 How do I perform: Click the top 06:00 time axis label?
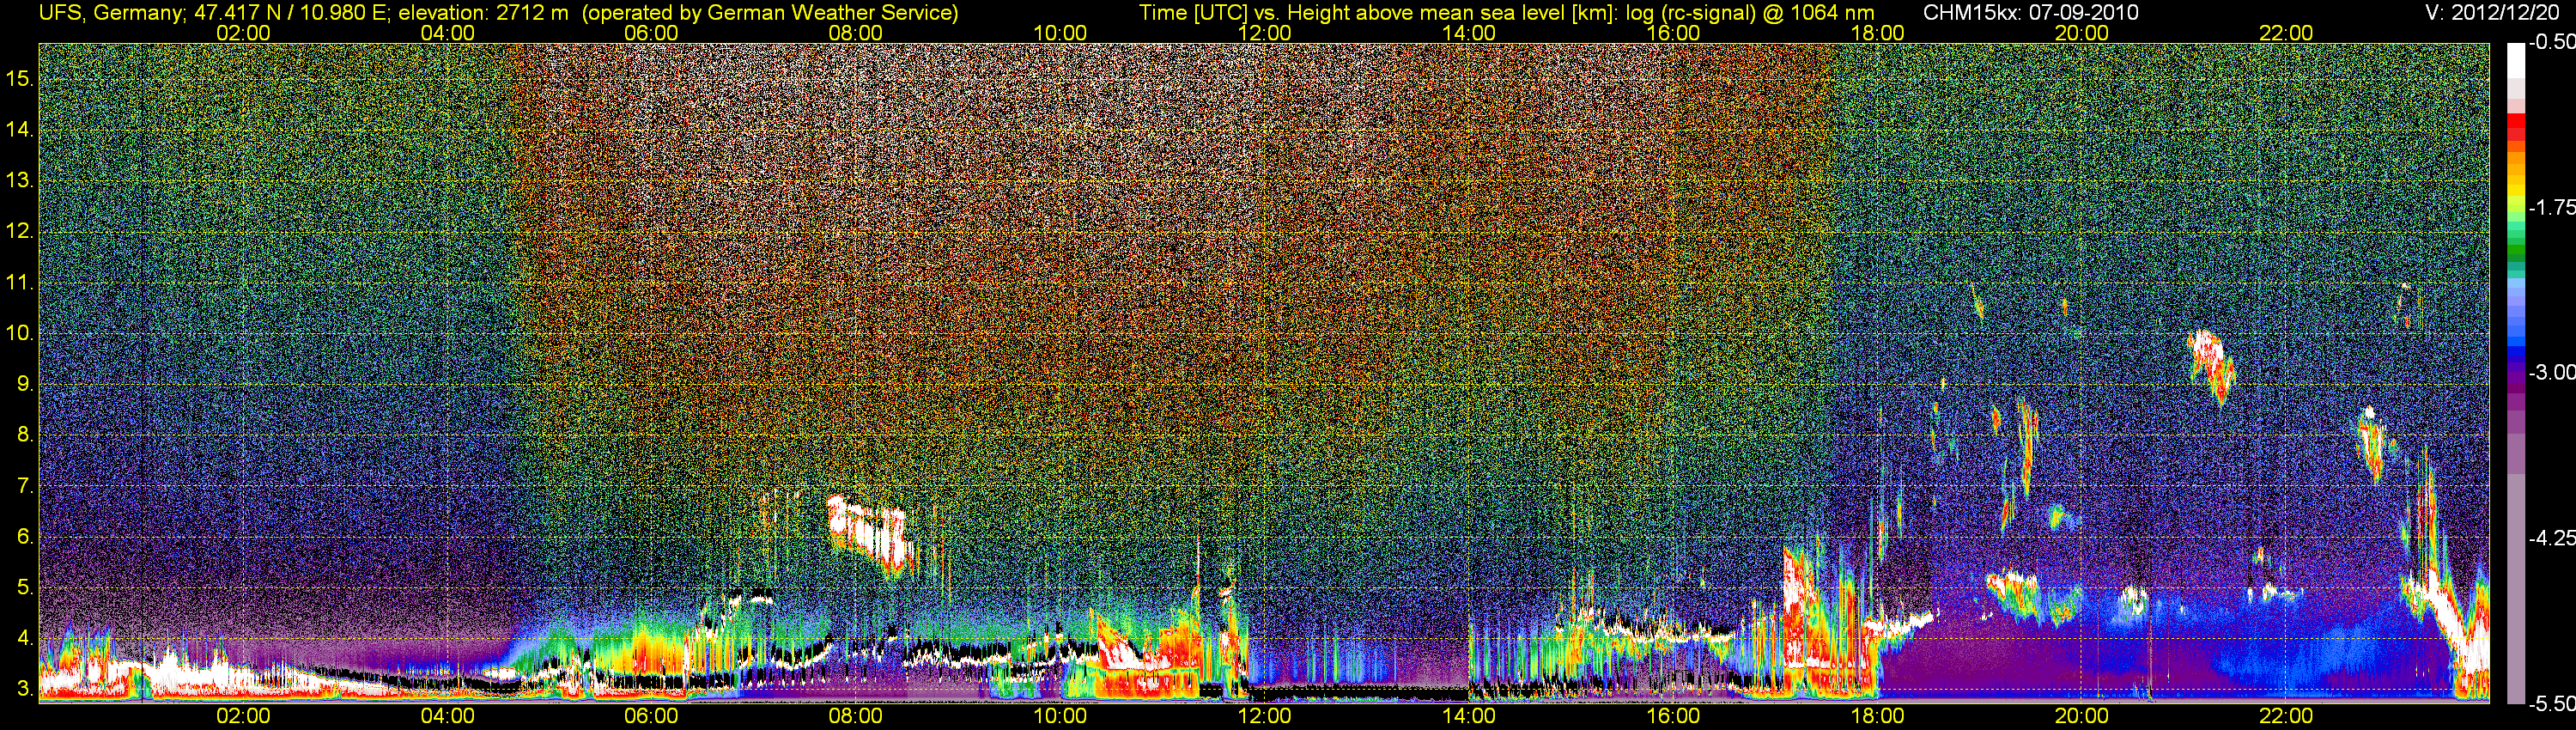point(651,33)
